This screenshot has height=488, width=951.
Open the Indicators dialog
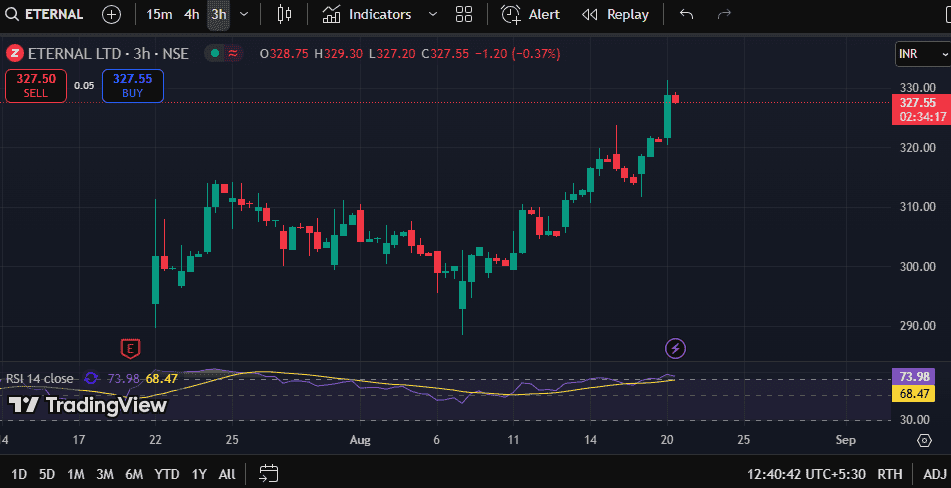coord(366,15)
